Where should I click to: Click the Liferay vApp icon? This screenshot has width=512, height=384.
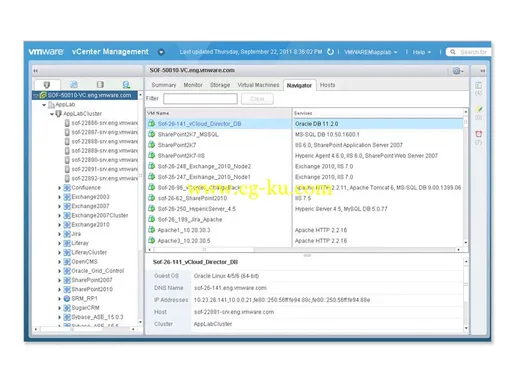[67, 243]
